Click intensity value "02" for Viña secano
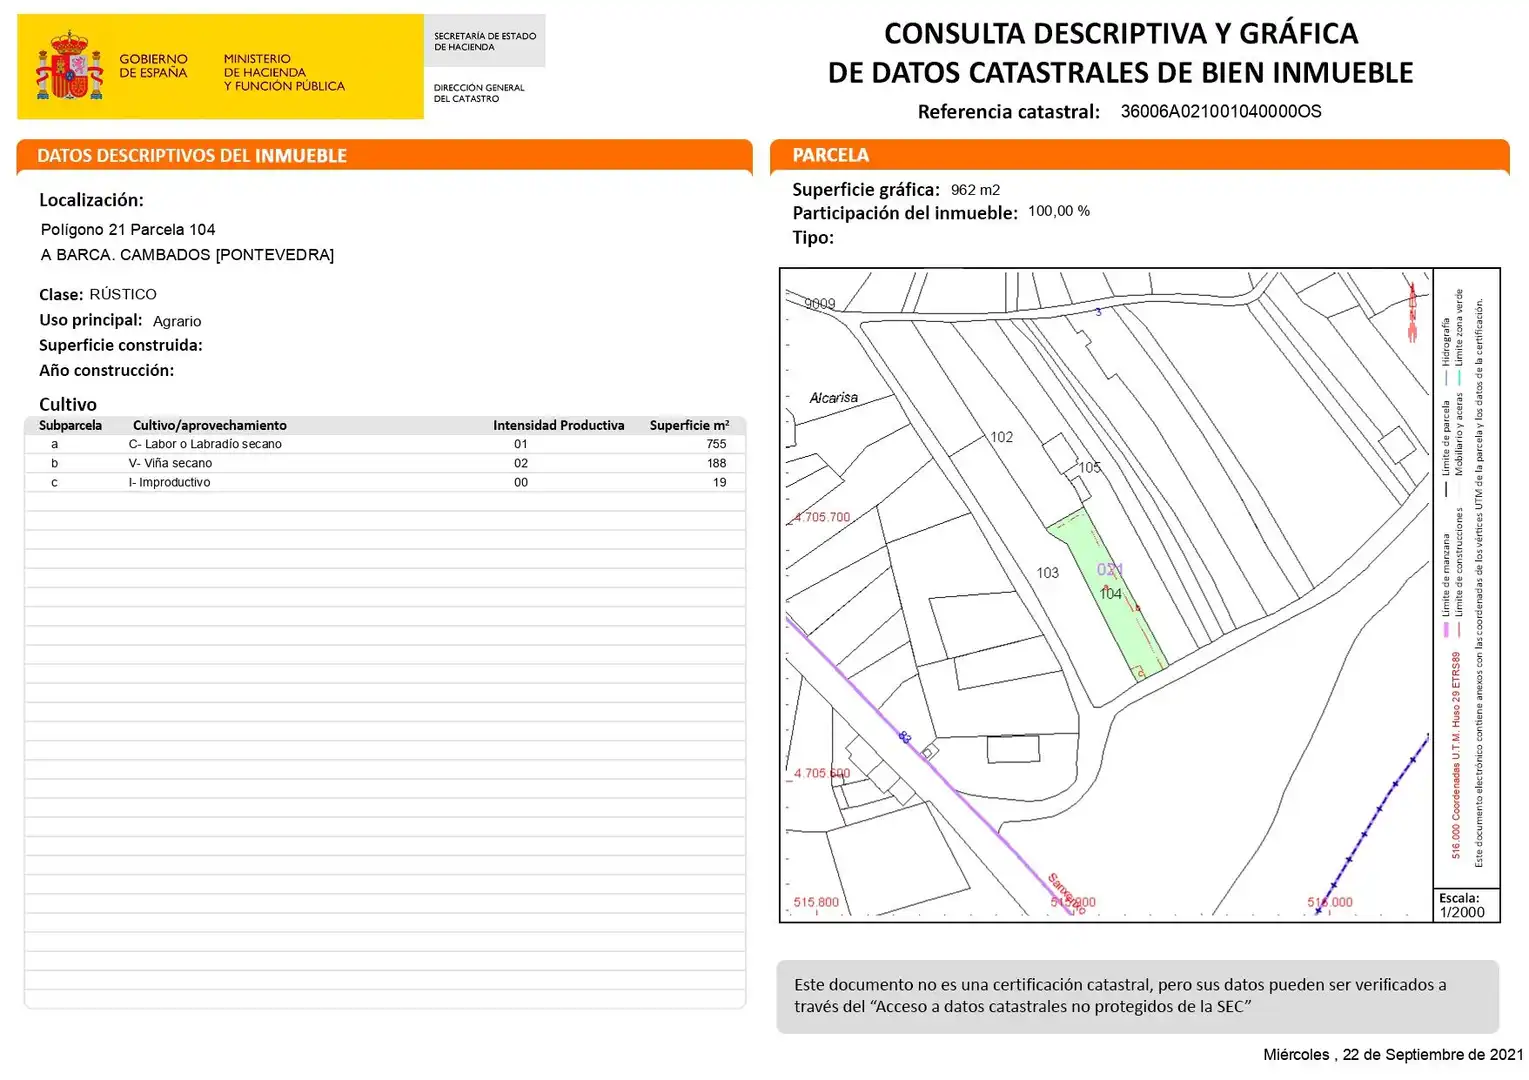Viewport: 1529px width, 1080px height. (x=521, y=463)
